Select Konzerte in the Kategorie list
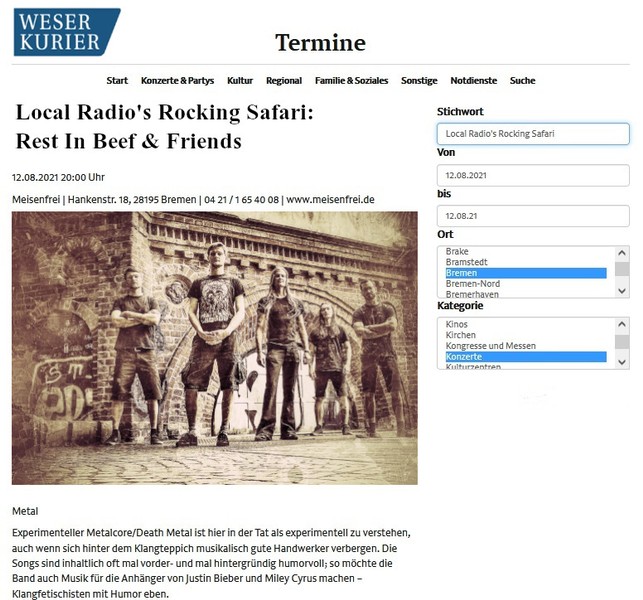Screen dimensions: 643x600 click(526, 357)
